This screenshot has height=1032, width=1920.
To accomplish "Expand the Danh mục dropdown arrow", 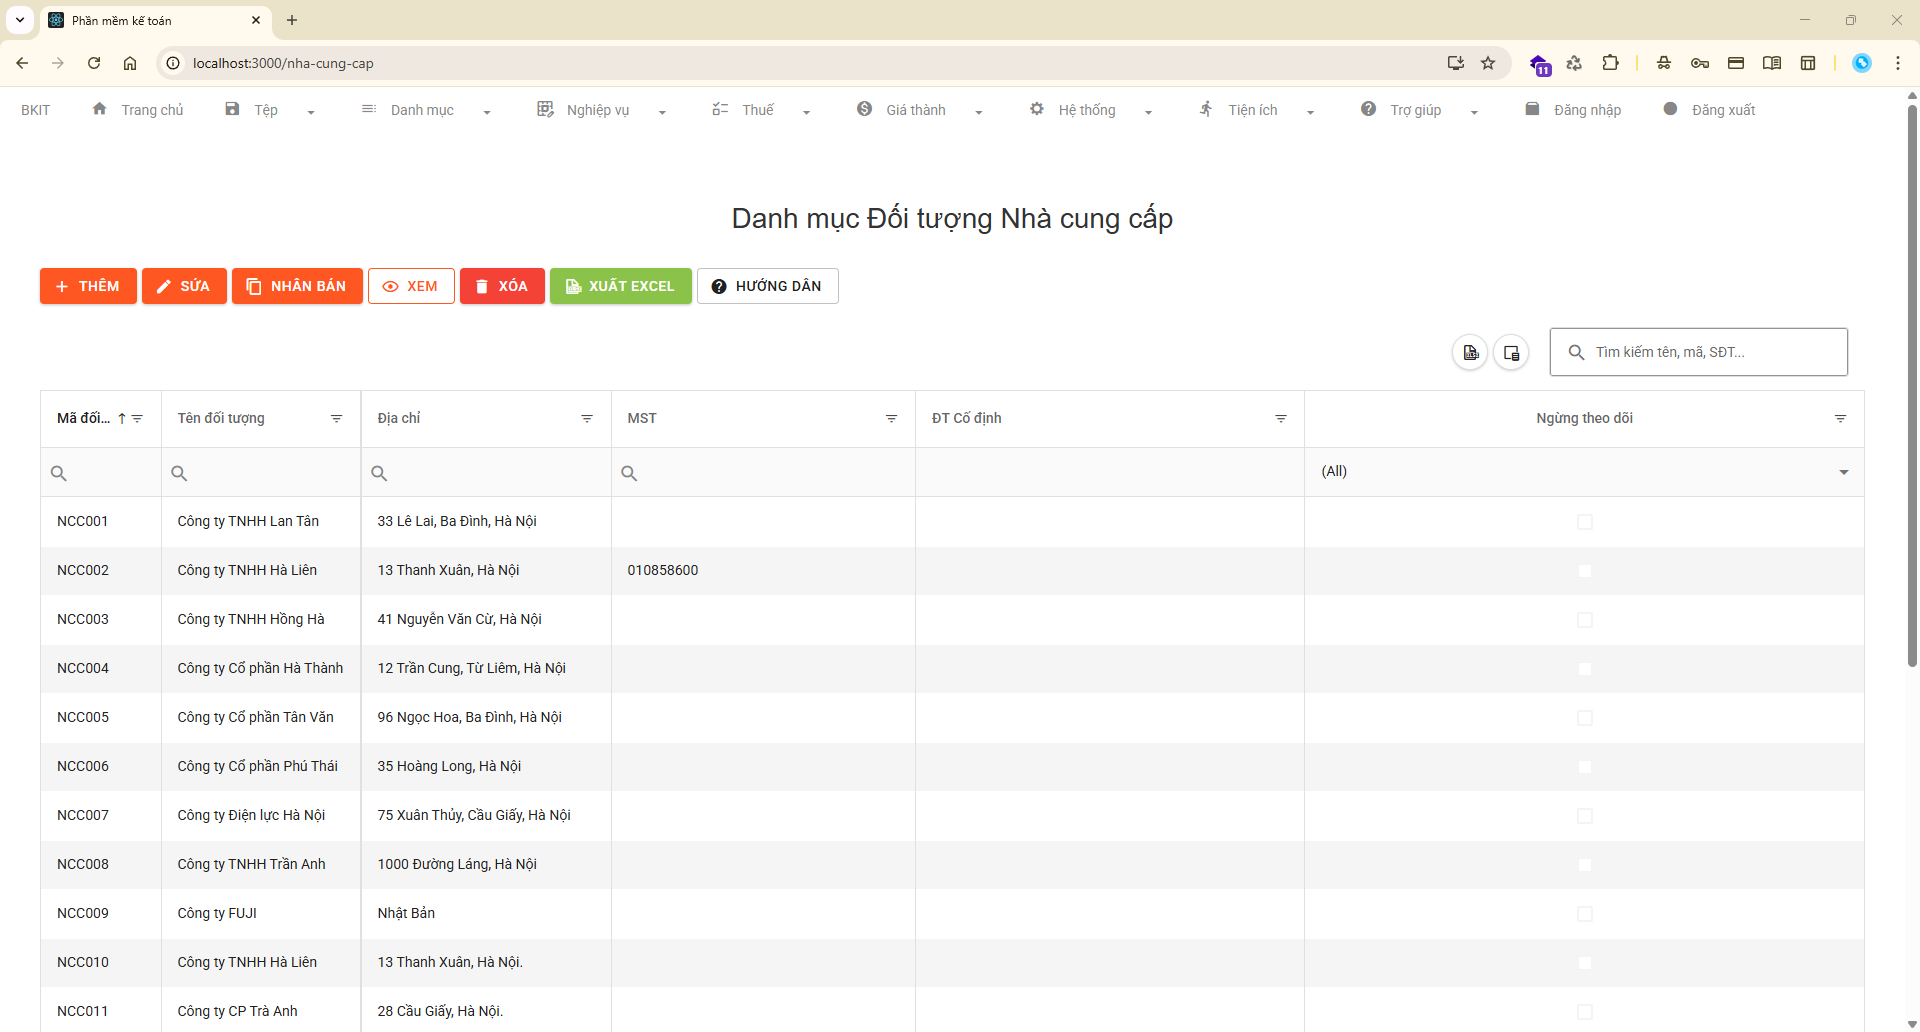I will (487, 112).
